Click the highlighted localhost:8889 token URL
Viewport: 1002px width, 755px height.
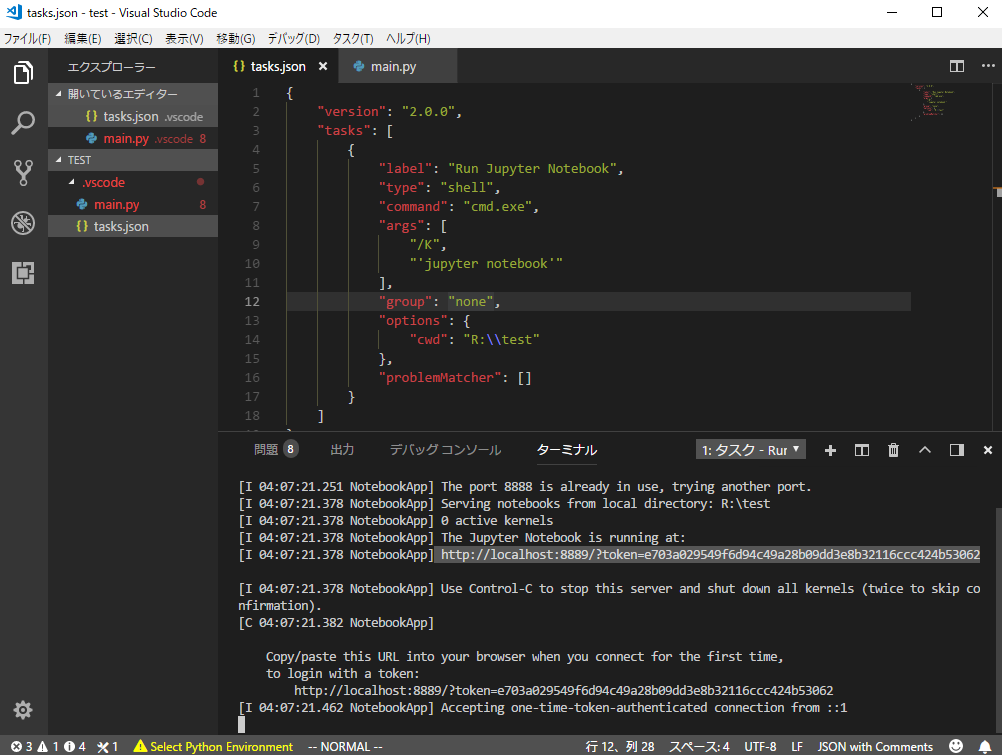[x=710, y=554]
